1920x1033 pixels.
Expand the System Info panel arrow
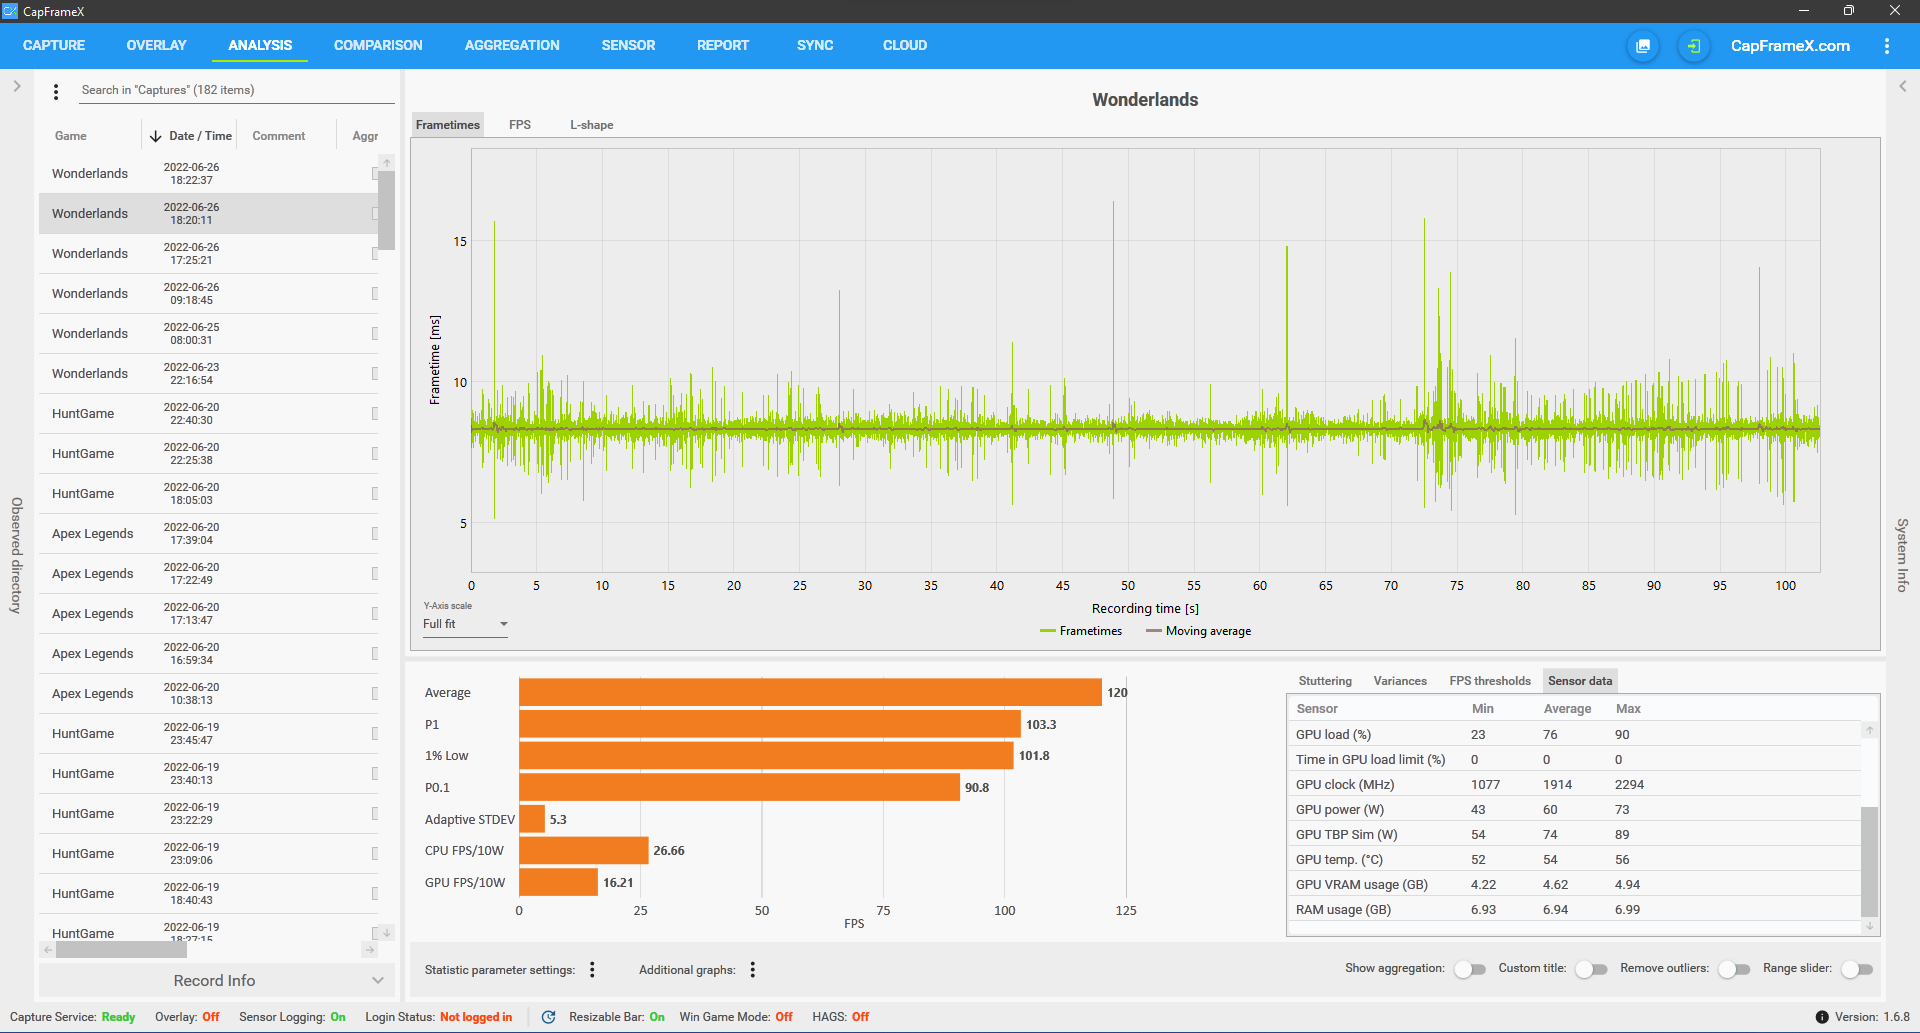click(x=1903, y=87)
